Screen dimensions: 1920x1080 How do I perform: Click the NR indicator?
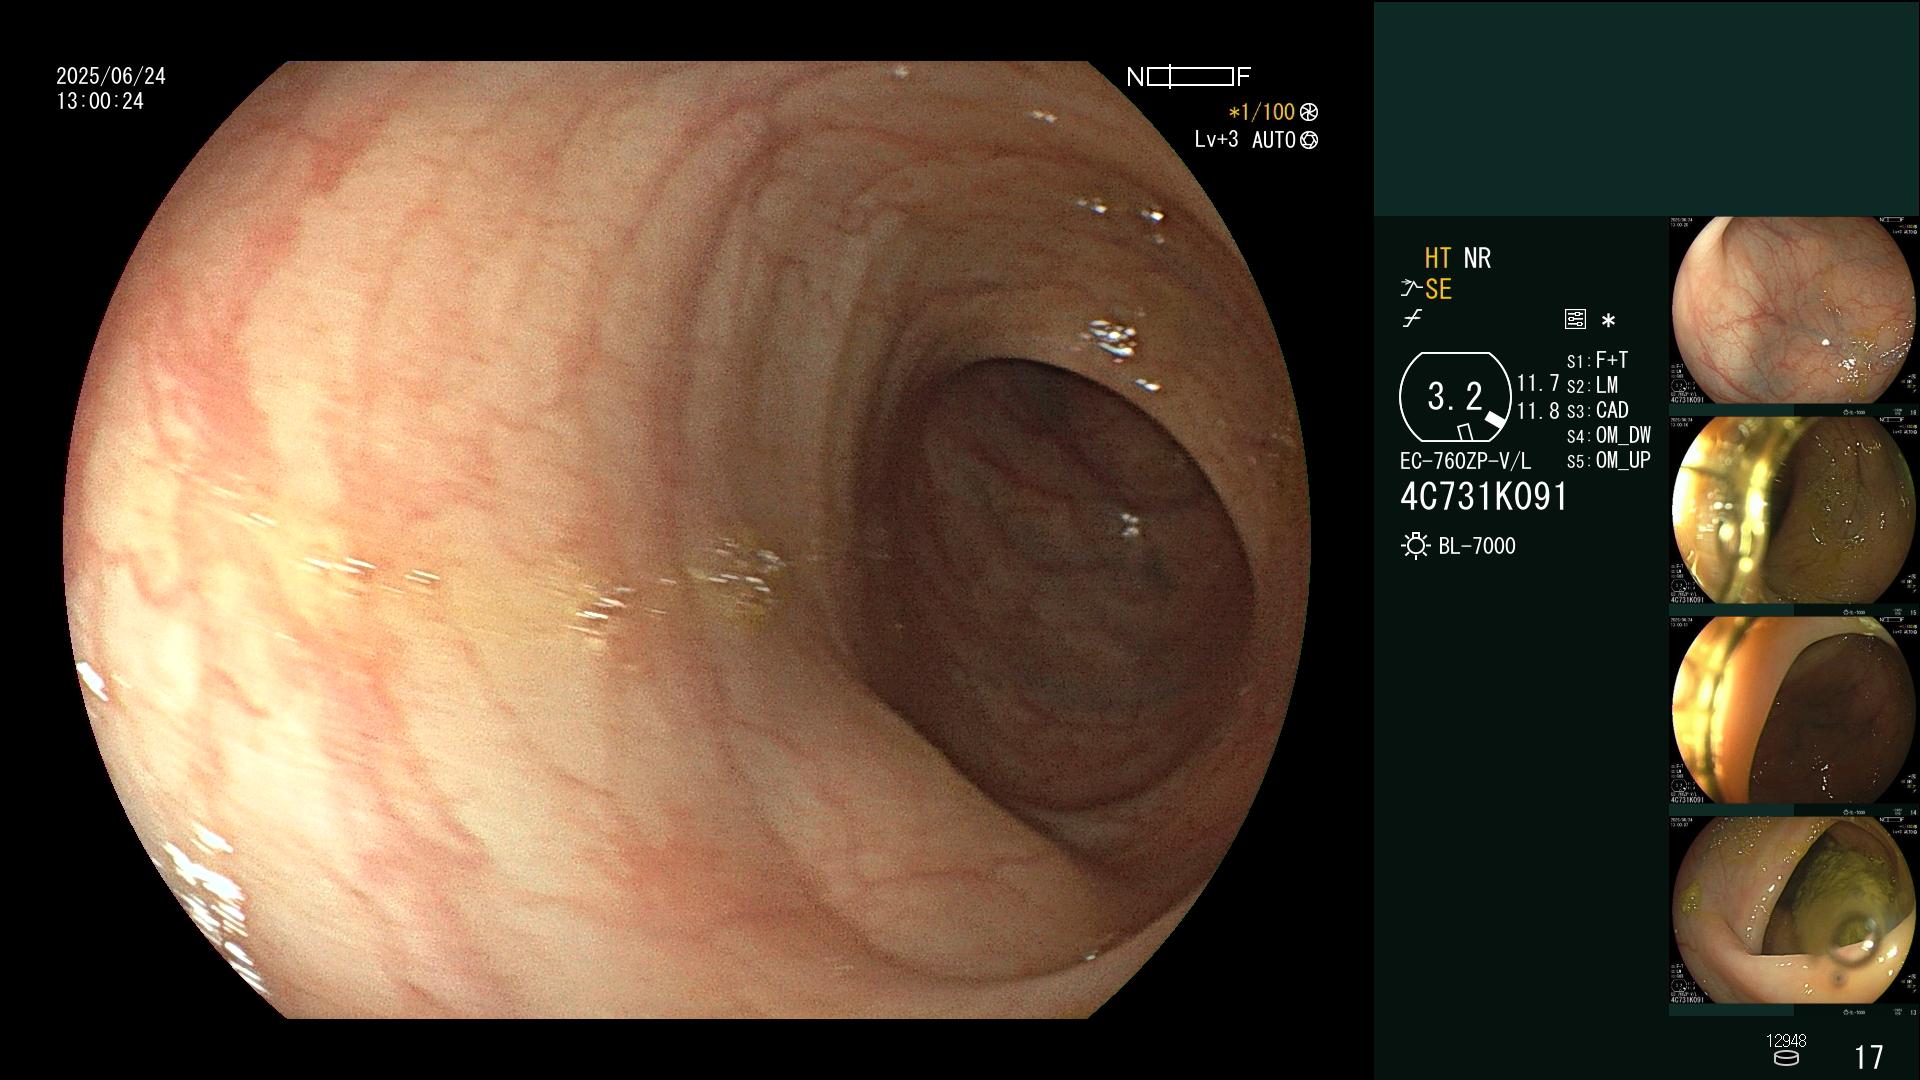pyautogui.click(x=1477, y=258)
